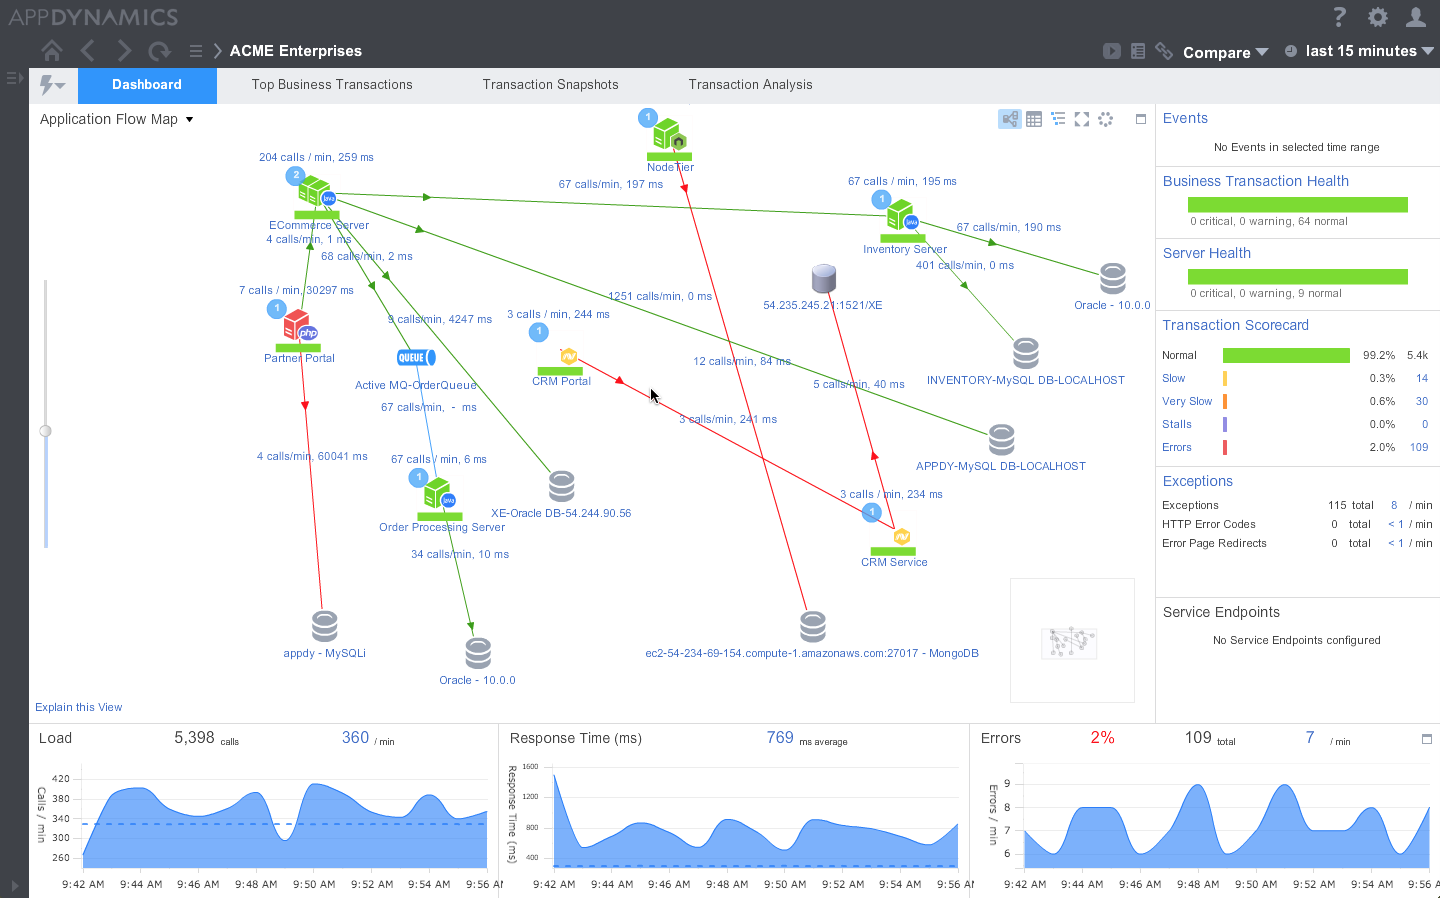This screenshot has height=898, width=1440.
Task: Open the settings gear icon
Action: point(1377,17)
